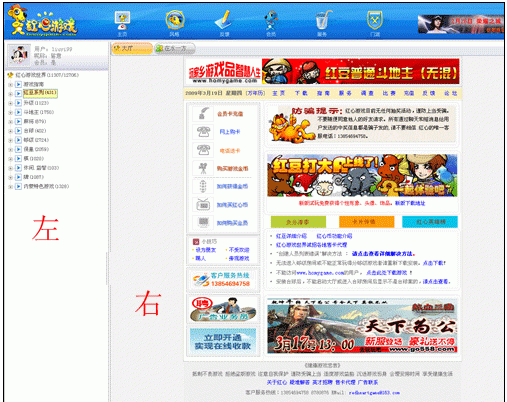Click the green colored category button
The image size is (507, 402).
coord(298,222)
